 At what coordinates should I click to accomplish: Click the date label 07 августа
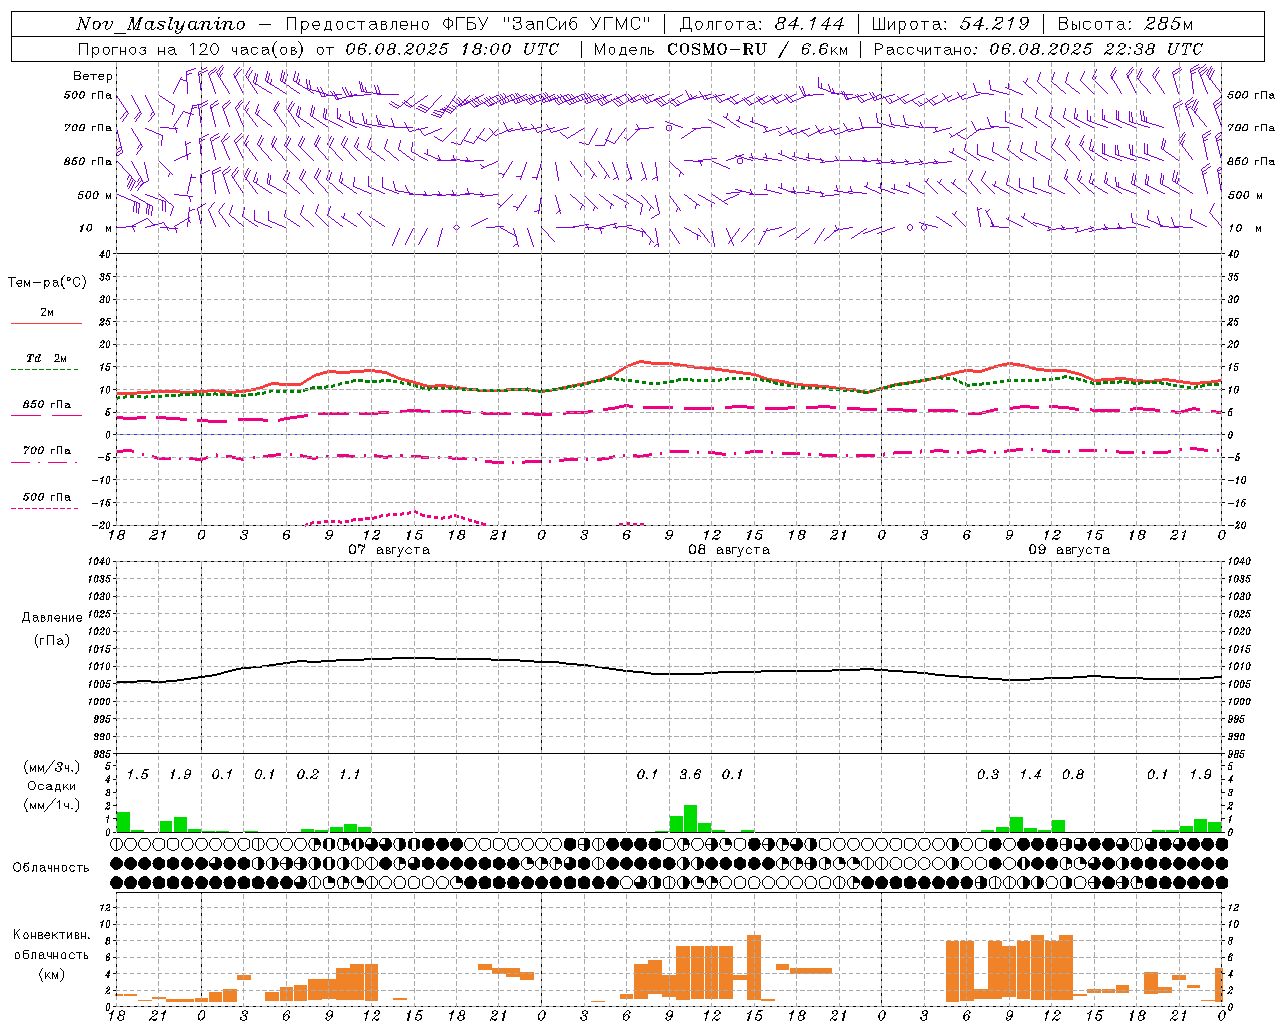pos(389,550)
